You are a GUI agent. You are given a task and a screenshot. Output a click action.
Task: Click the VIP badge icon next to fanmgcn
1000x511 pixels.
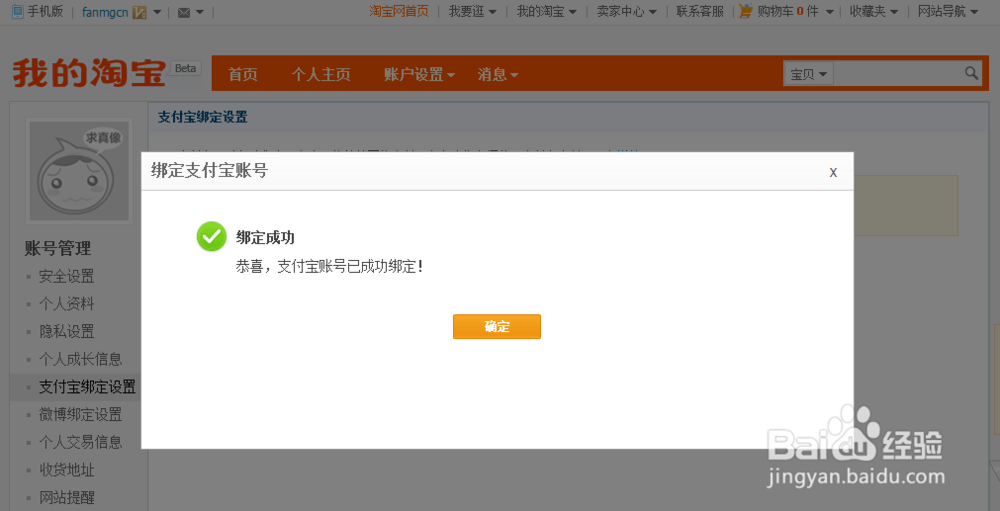pyautogui.click(x=139, y=12)
